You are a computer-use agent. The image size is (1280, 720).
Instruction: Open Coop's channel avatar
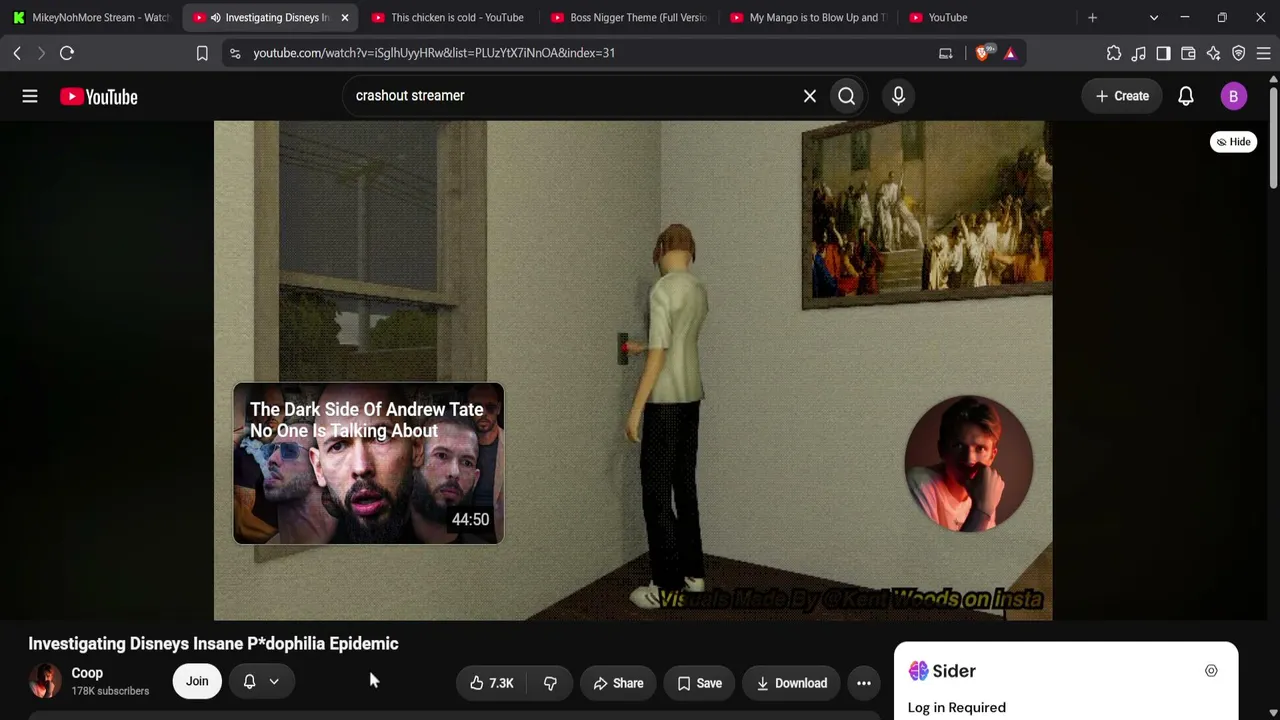[45, 681]
